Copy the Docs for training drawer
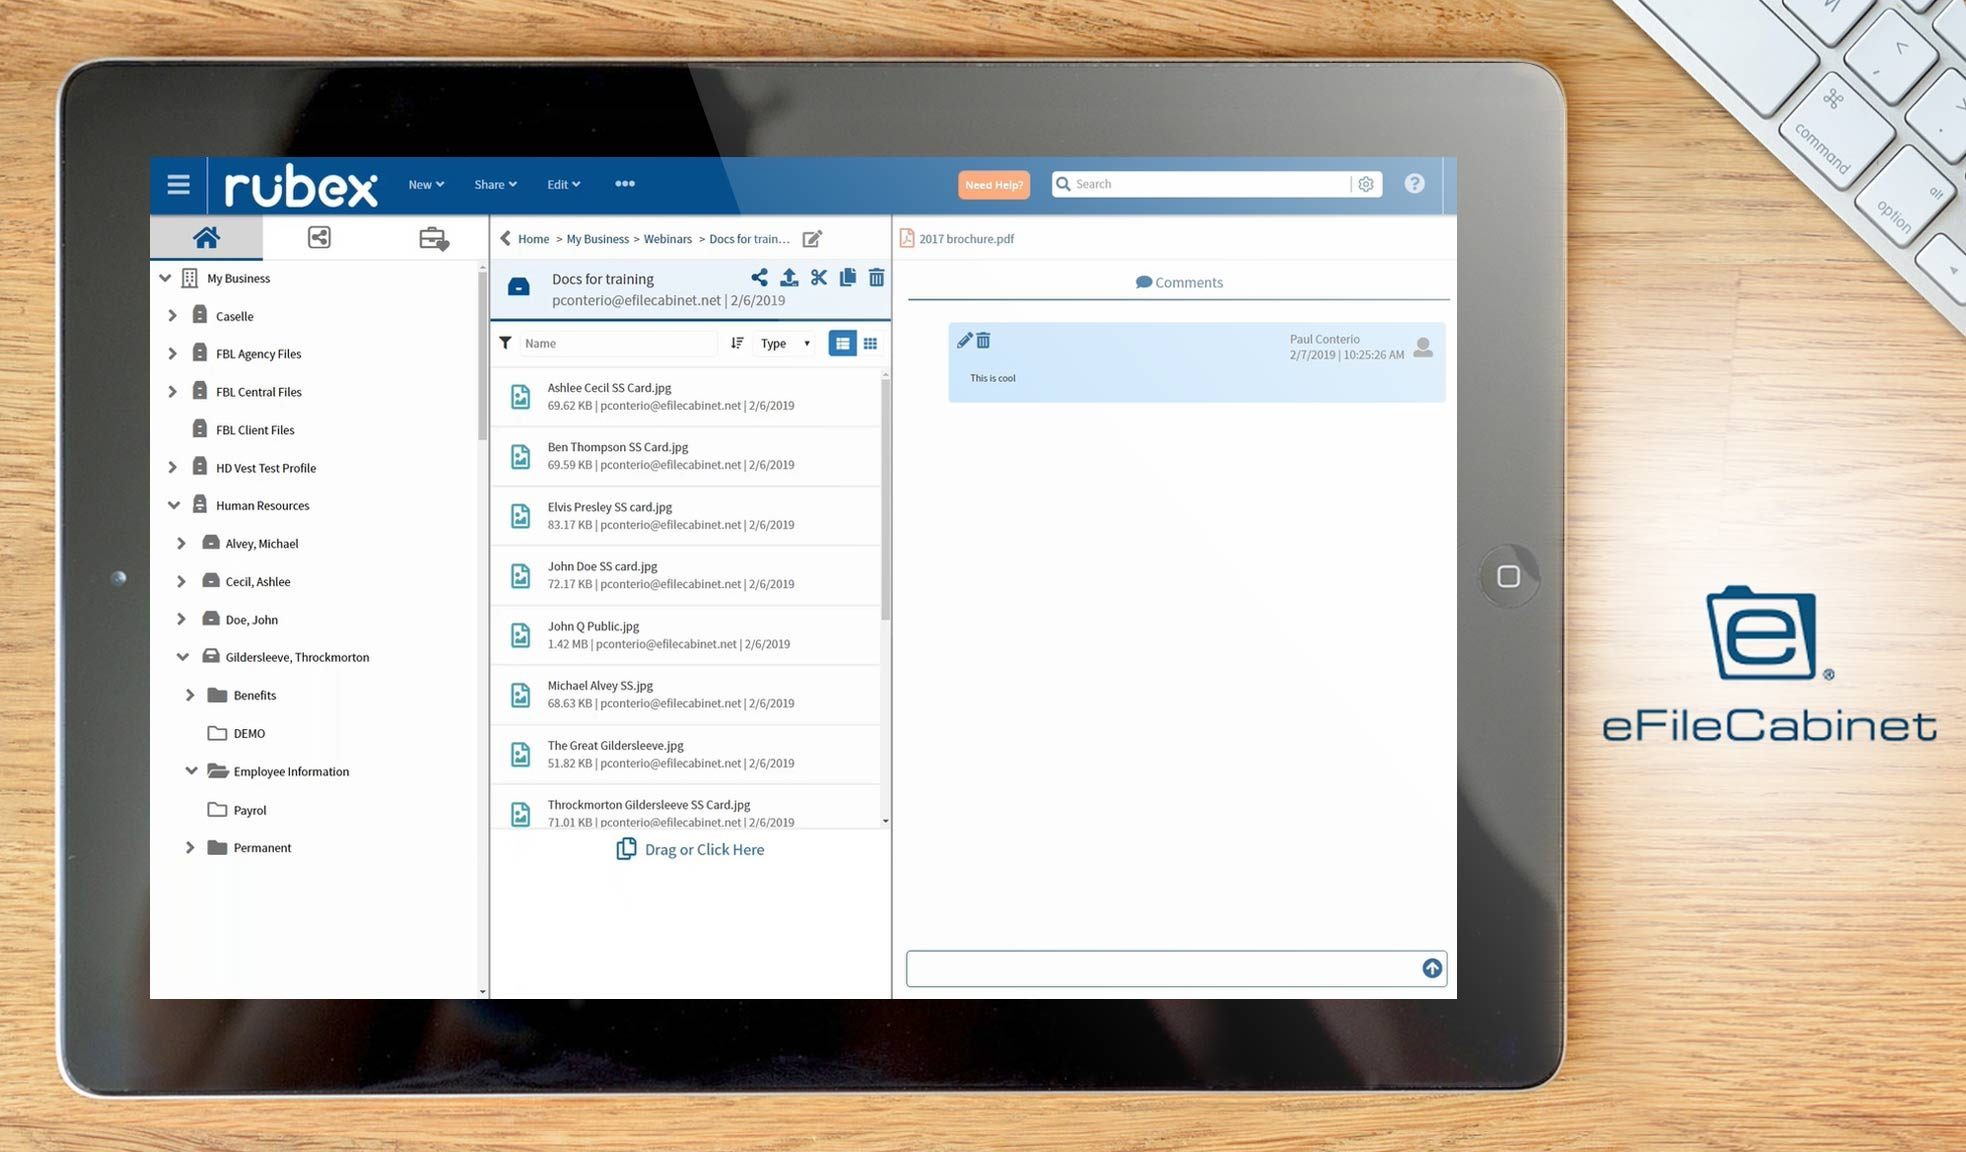Image resolution: width=1966 pixels, height=1152 pixels. coord(847,277)
